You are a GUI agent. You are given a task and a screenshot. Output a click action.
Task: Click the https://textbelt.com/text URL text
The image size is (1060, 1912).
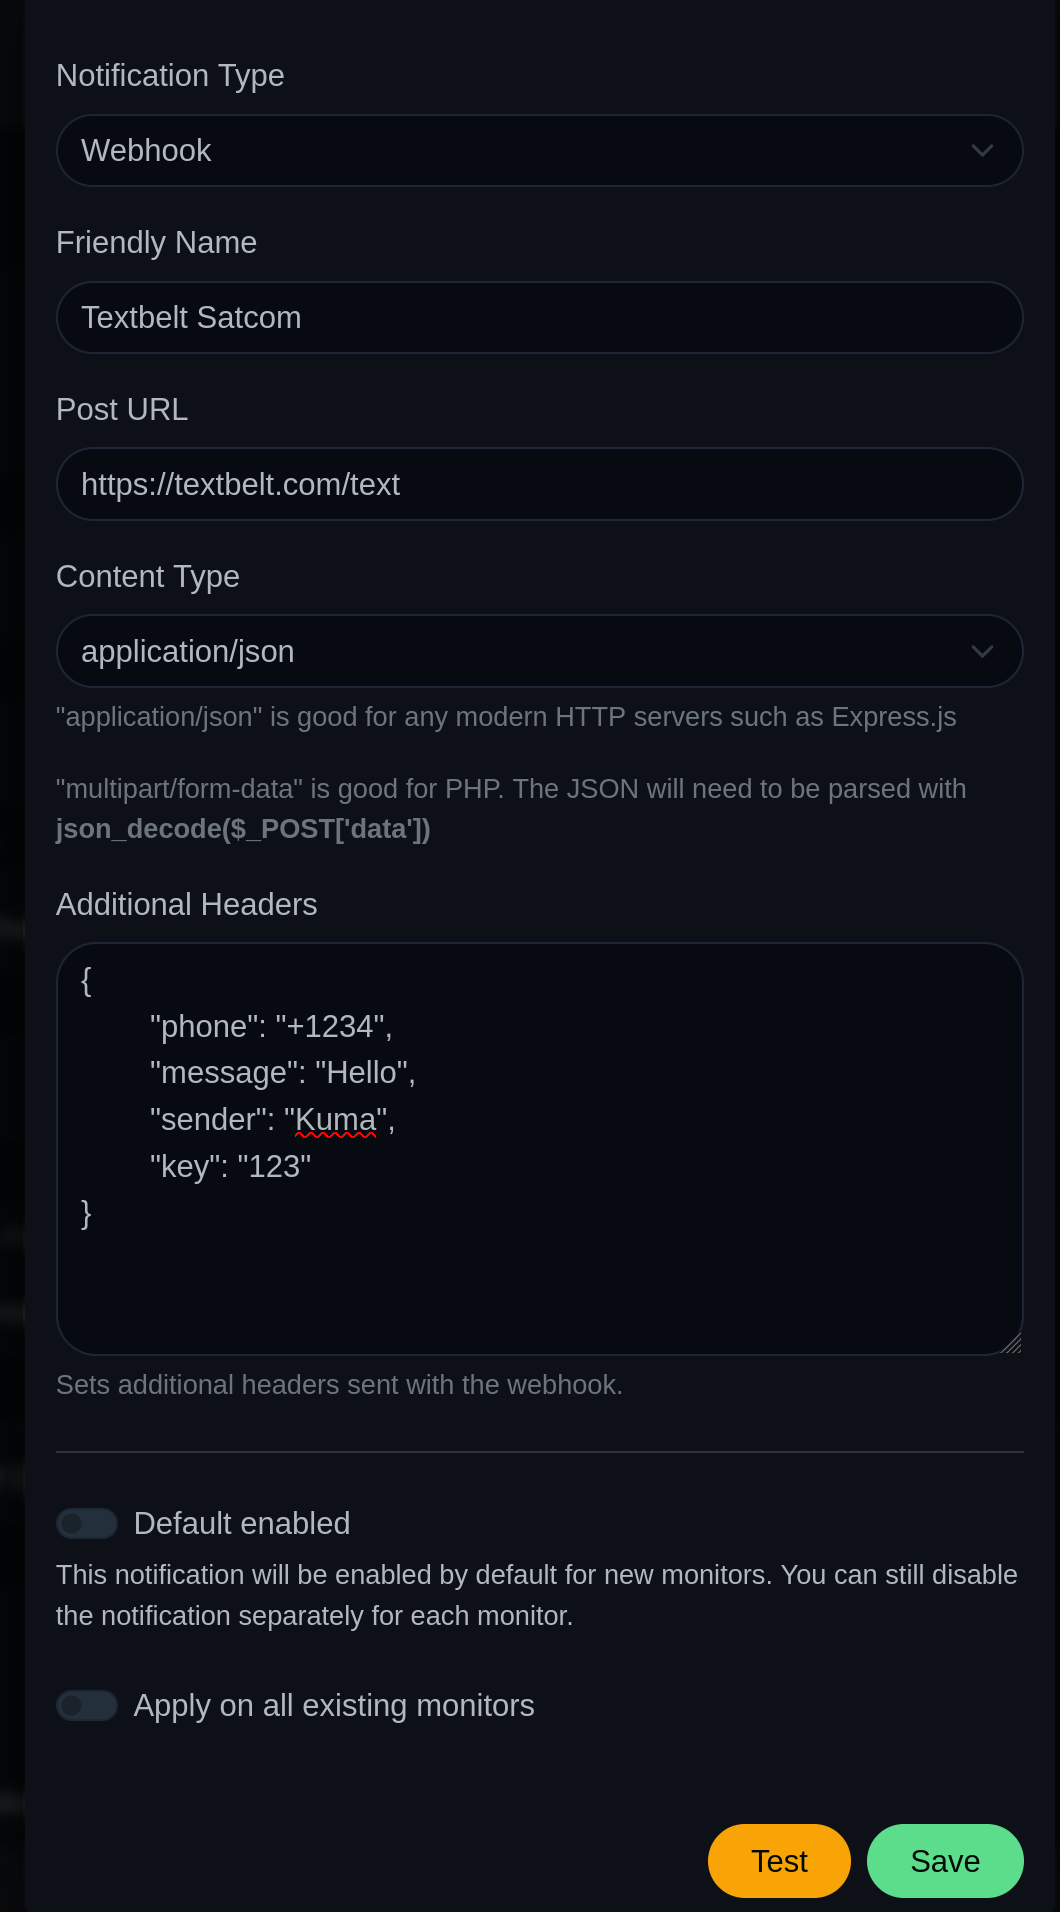coord(240,484)
